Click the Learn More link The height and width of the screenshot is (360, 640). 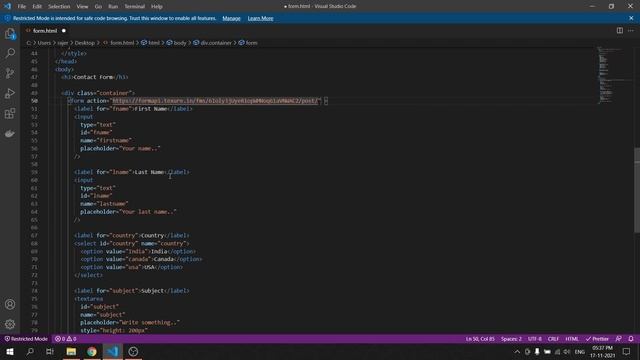tap(260, 18)
